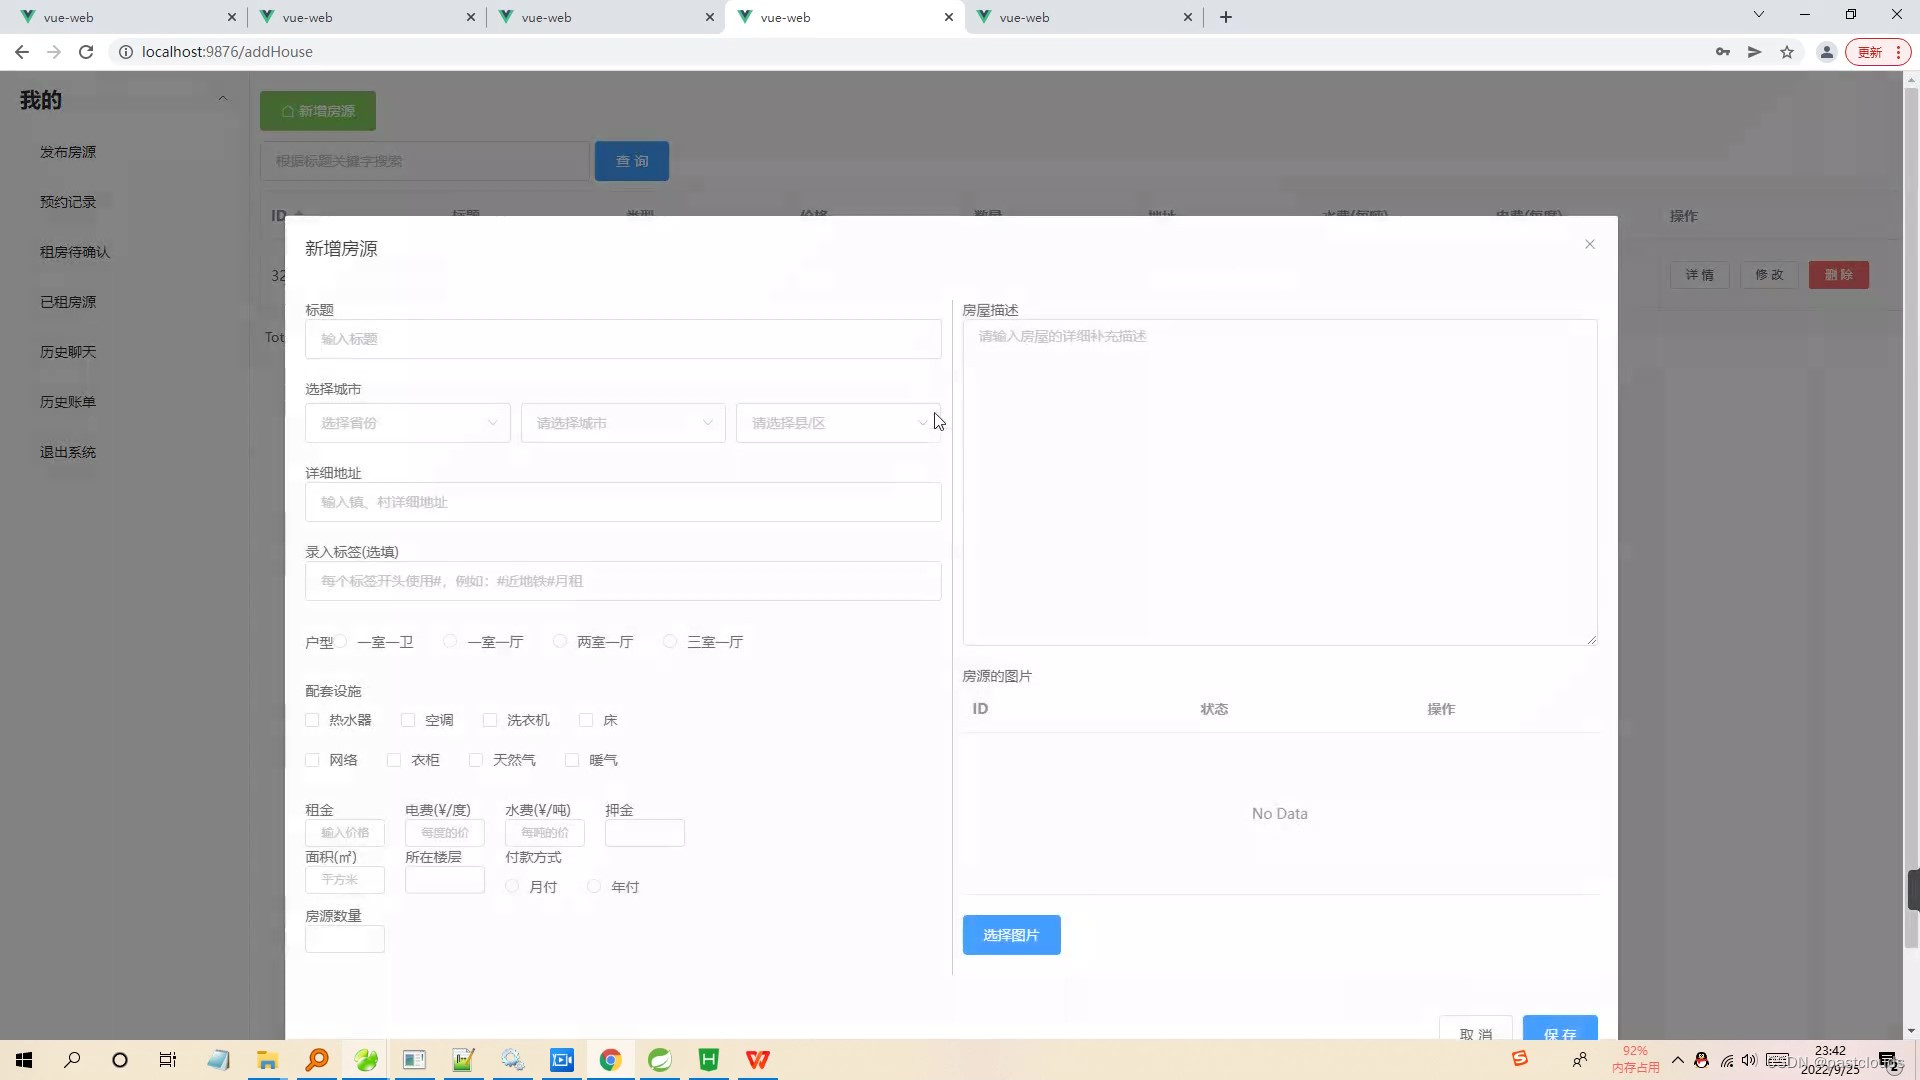1920x1080 pixels.
Task: Click the 输入标题 title input field
Action: (622, 339)
